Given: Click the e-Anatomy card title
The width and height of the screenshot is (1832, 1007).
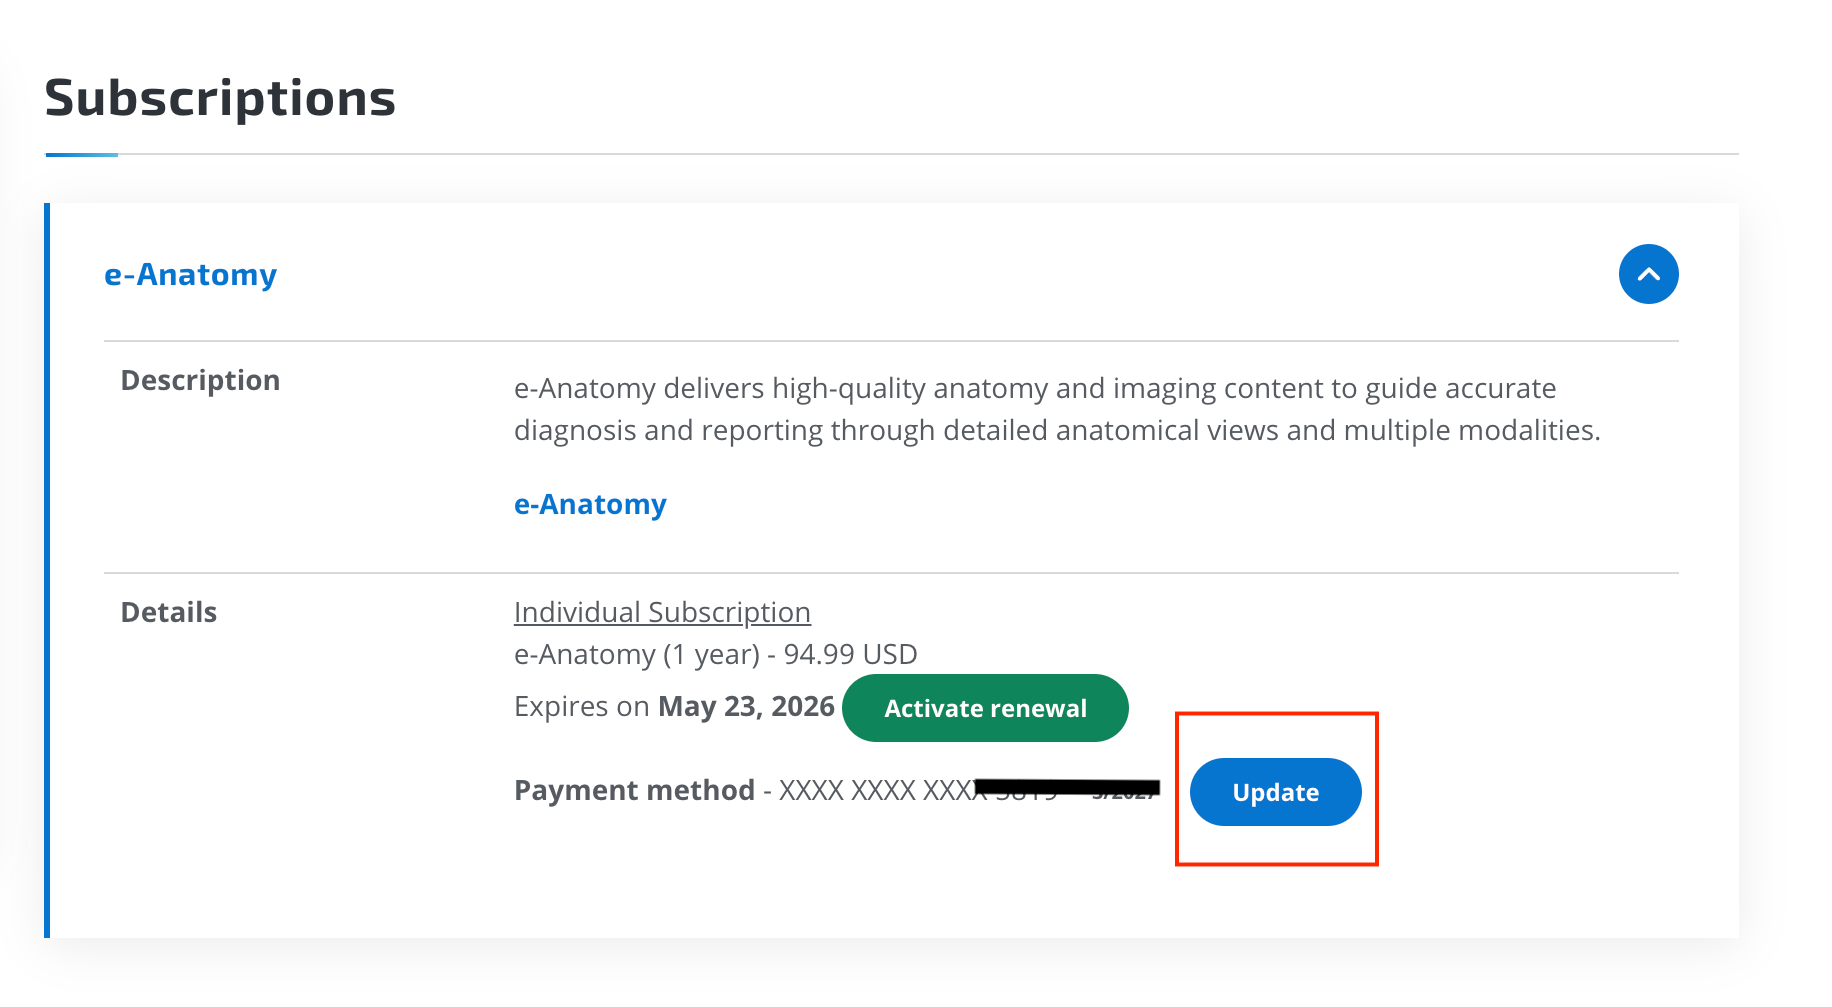Looking at the screenshot, I should click(x=190, y=275).
